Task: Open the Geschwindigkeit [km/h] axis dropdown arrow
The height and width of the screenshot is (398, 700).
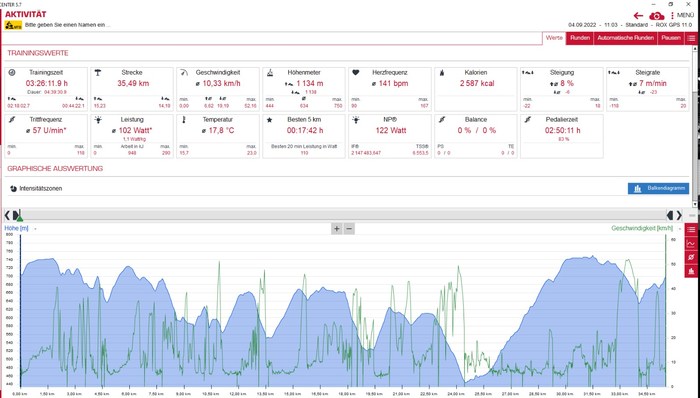Action: click(680, 228)
